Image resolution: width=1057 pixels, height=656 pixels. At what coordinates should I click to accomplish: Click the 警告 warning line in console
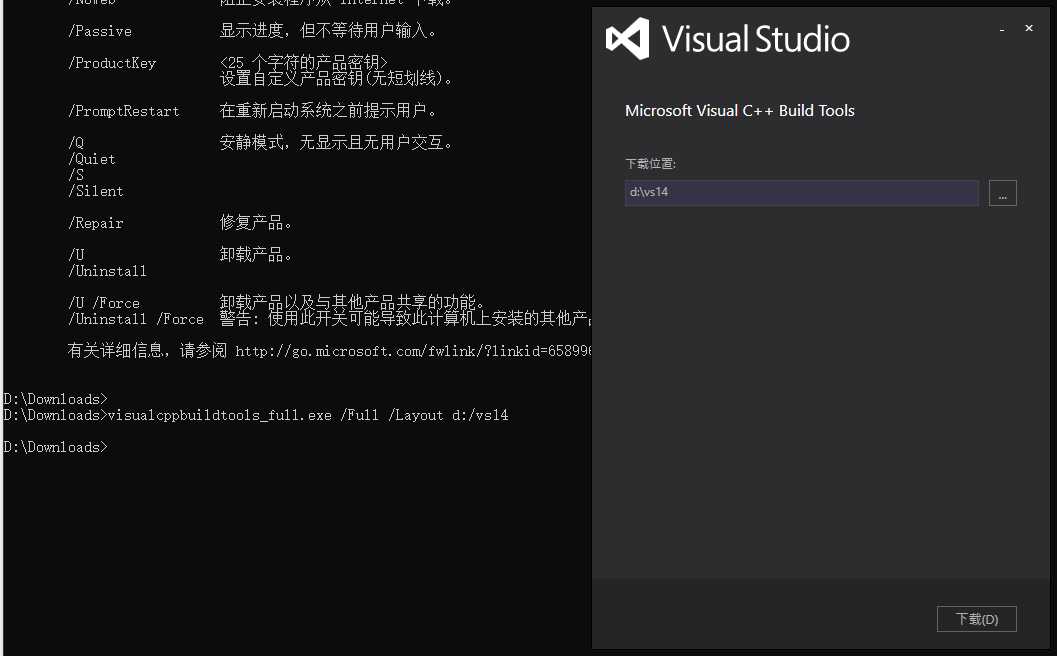pyautogui.click(x=405, y=318)
